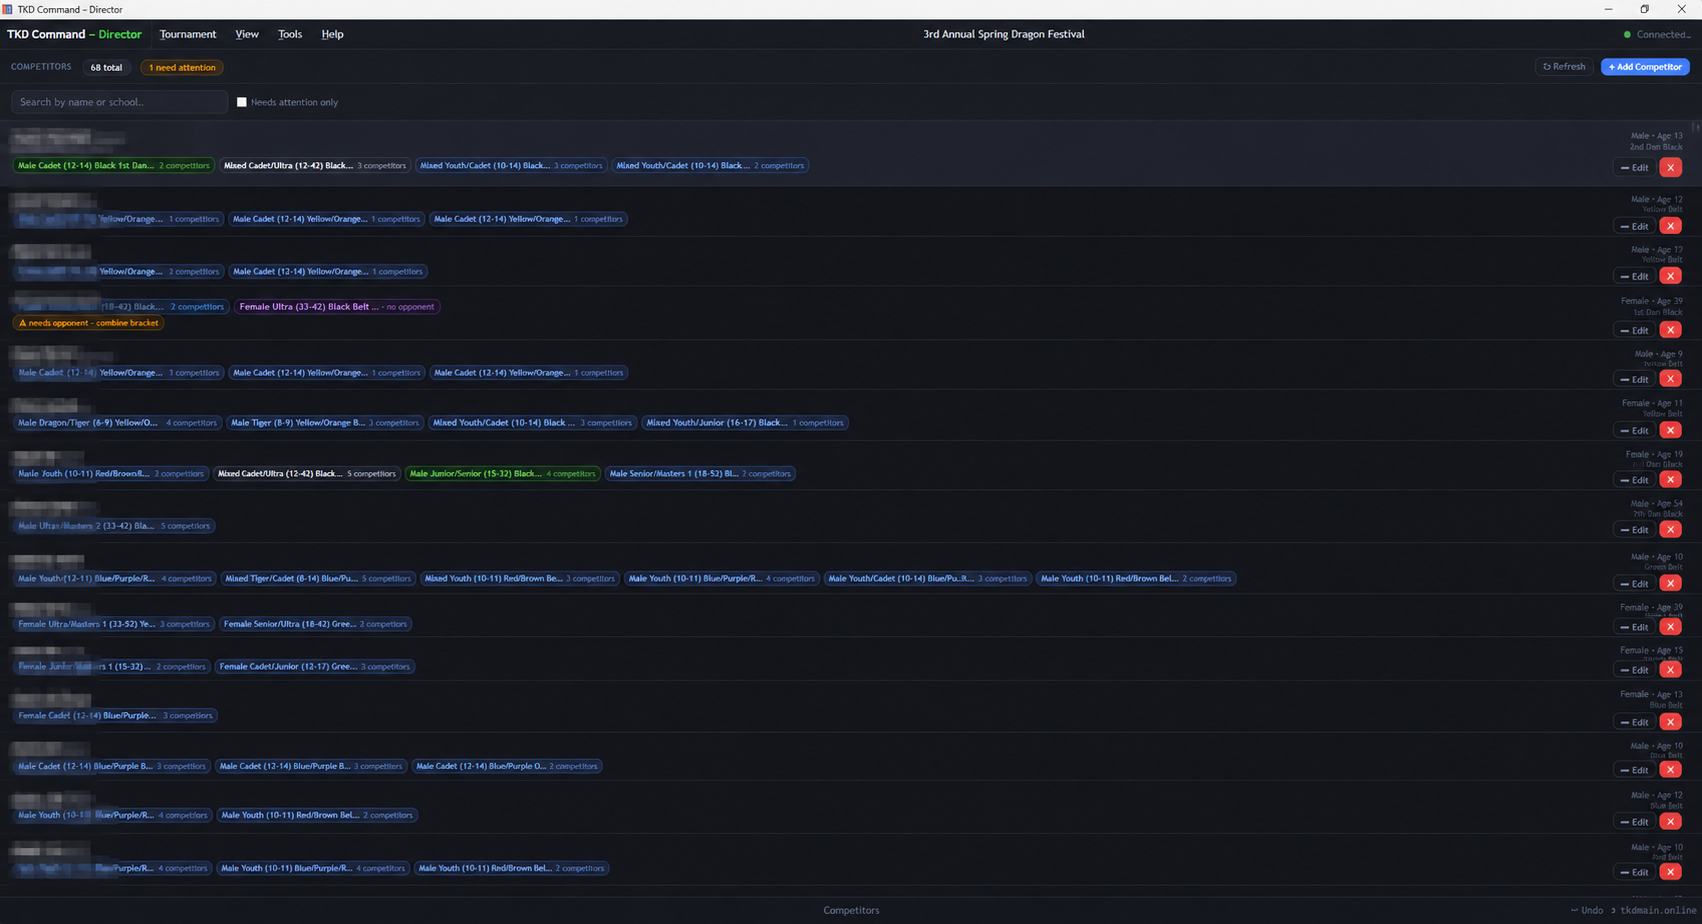Click the green Connected status indicator
This screenshot has height=924, width=1702.
pos(1656,34)
